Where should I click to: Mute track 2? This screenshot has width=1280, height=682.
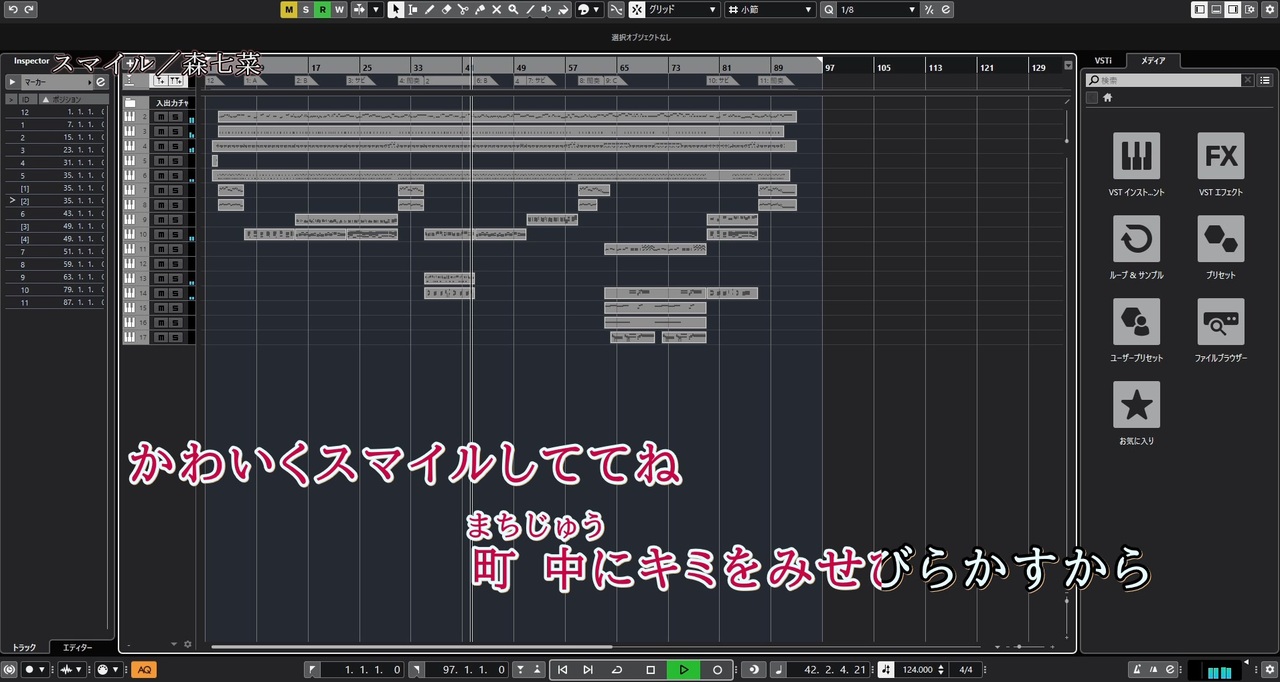coord(160,117)
